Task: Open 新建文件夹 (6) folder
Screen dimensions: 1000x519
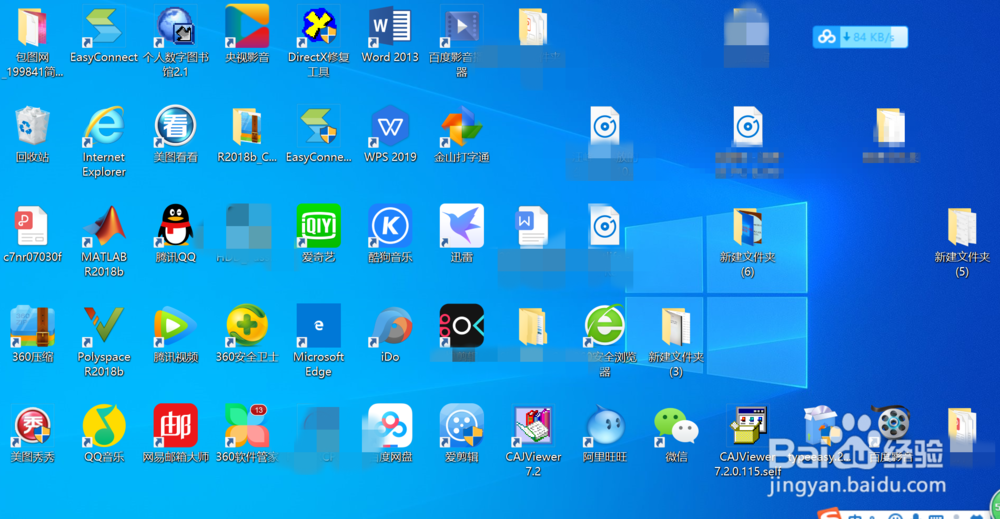Action: (x=748, y=226)
